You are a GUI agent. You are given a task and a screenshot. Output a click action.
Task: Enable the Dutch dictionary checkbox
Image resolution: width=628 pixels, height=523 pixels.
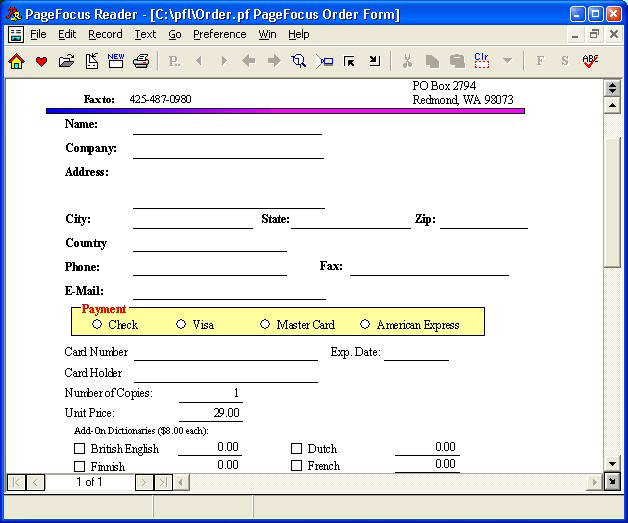click(x=296, y=448)
